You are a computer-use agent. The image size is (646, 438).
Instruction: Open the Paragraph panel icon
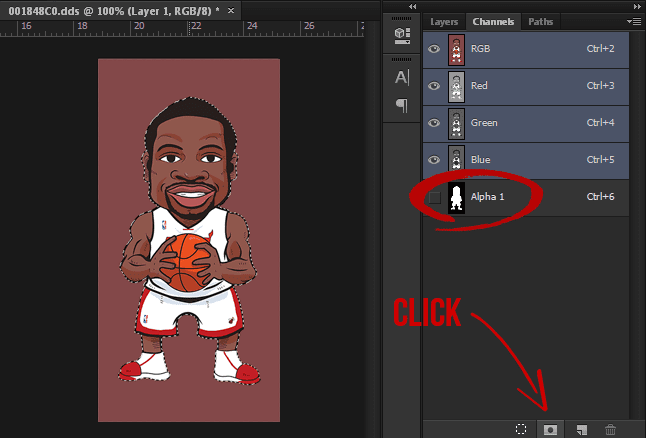pos(402,105)
